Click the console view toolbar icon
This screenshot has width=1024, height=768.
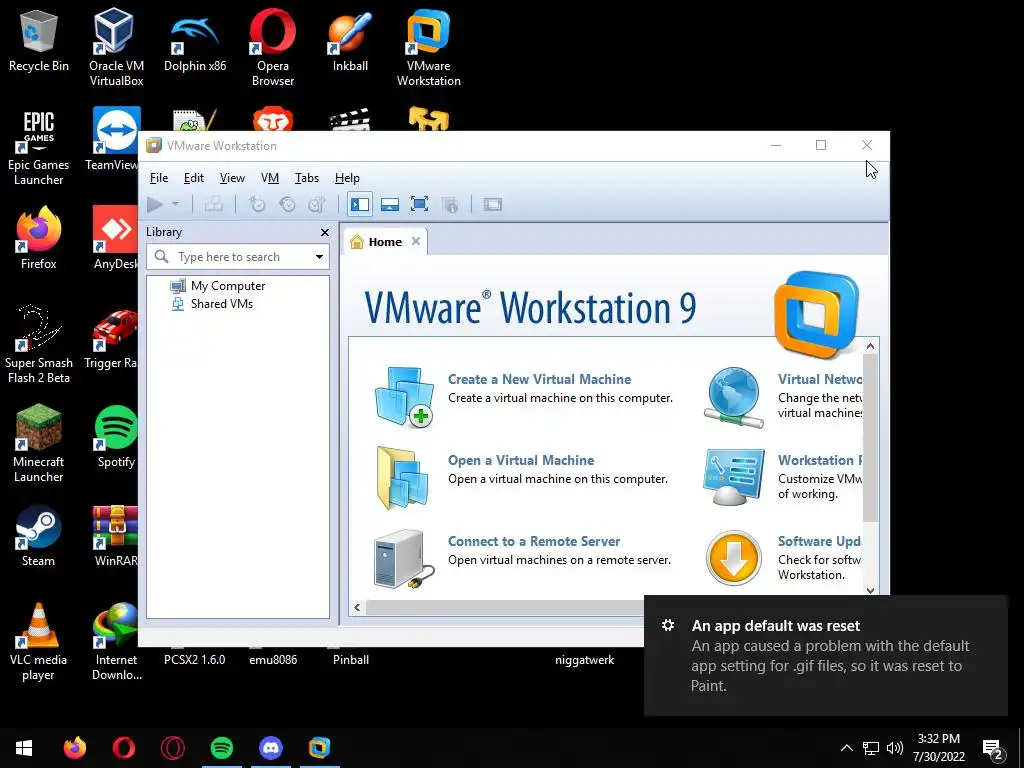click(x=493, y=204)
